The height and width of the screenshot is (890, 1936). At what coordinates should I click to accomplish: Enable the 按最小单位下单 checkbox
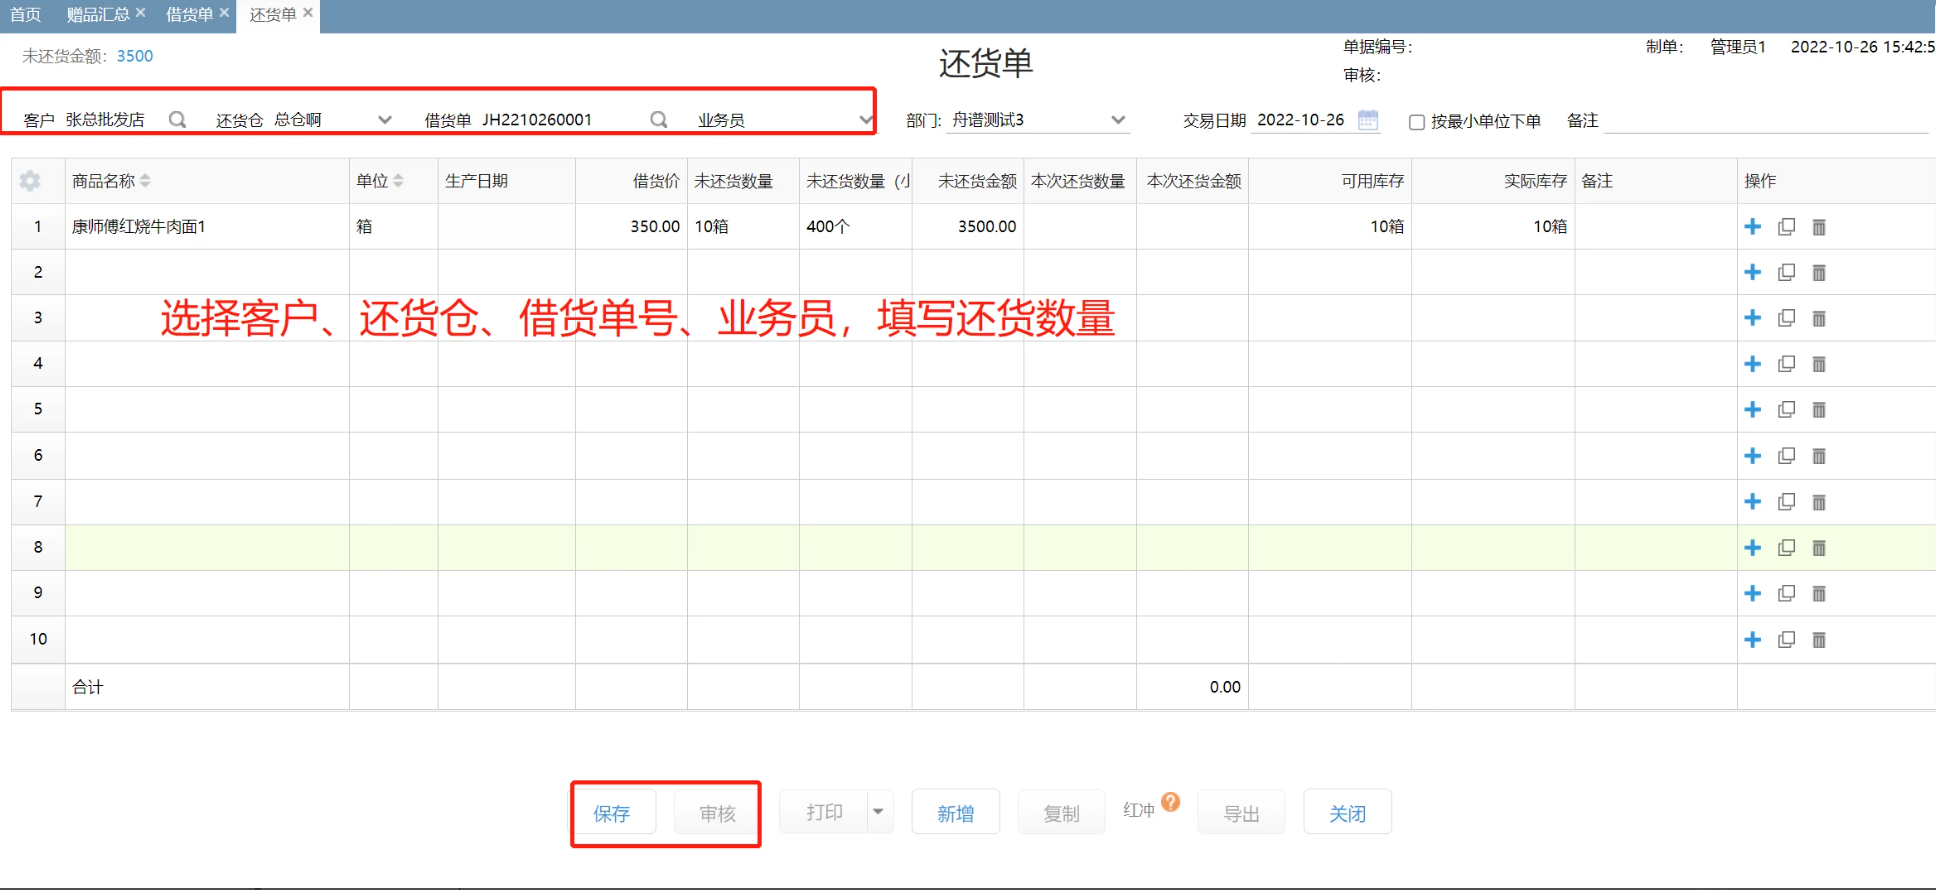pyautogui.click(x=1416, y=122)
